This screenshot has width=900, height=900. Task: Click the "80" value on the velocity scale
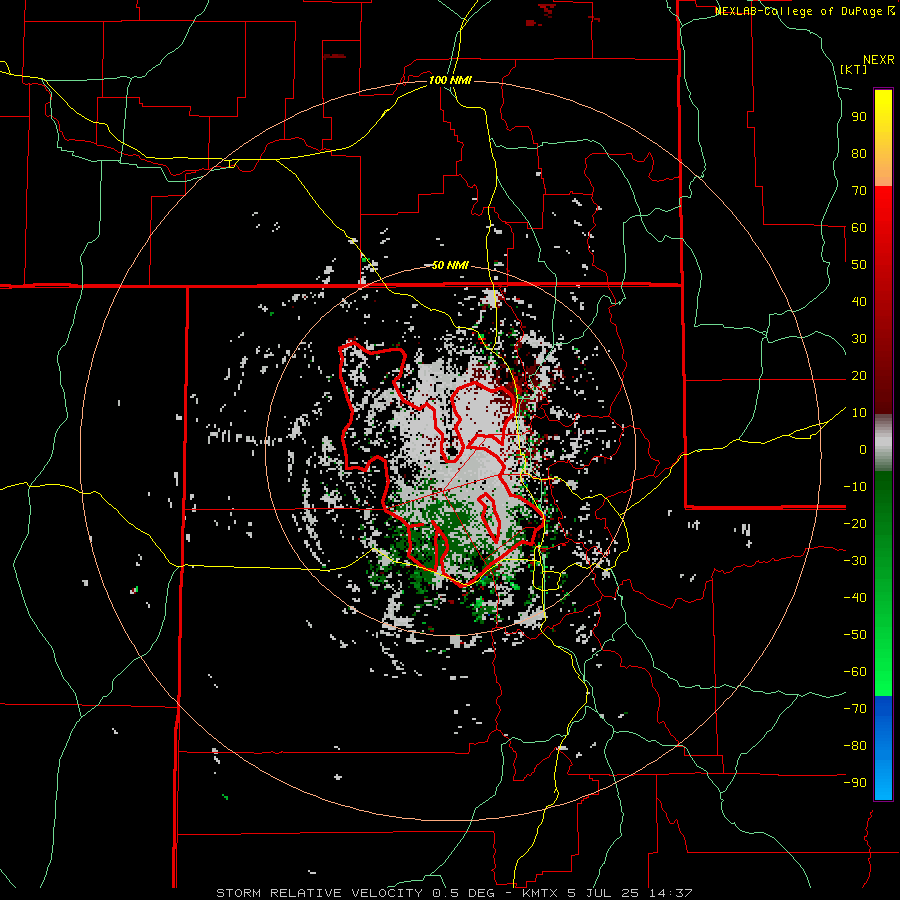pos(859,154)
